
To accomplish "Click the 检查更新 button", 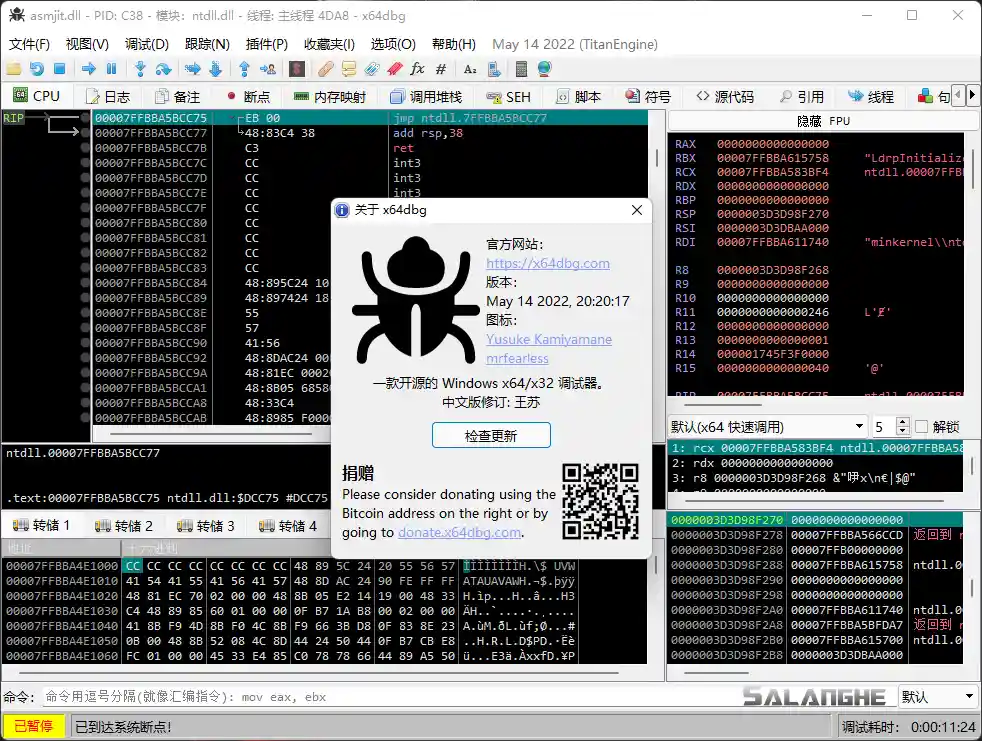I will (x=491, y=435).
